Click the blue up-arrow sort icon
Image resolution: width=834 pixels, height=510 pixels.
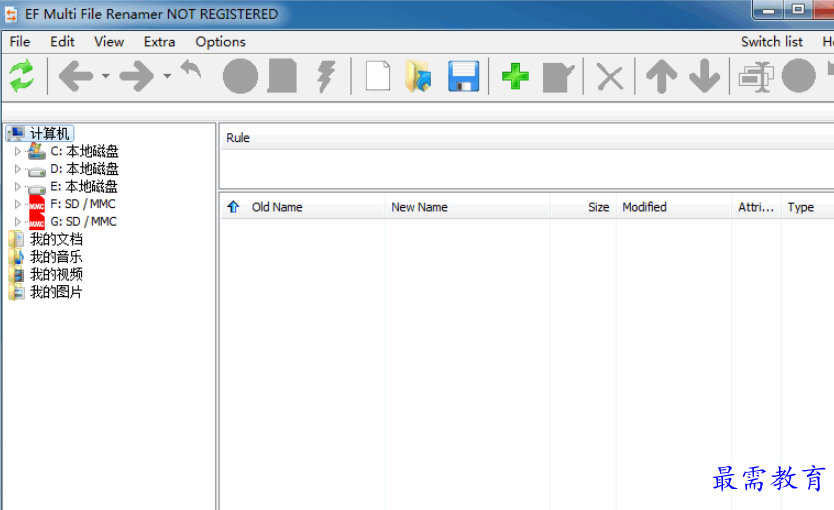tap(233, 207)
